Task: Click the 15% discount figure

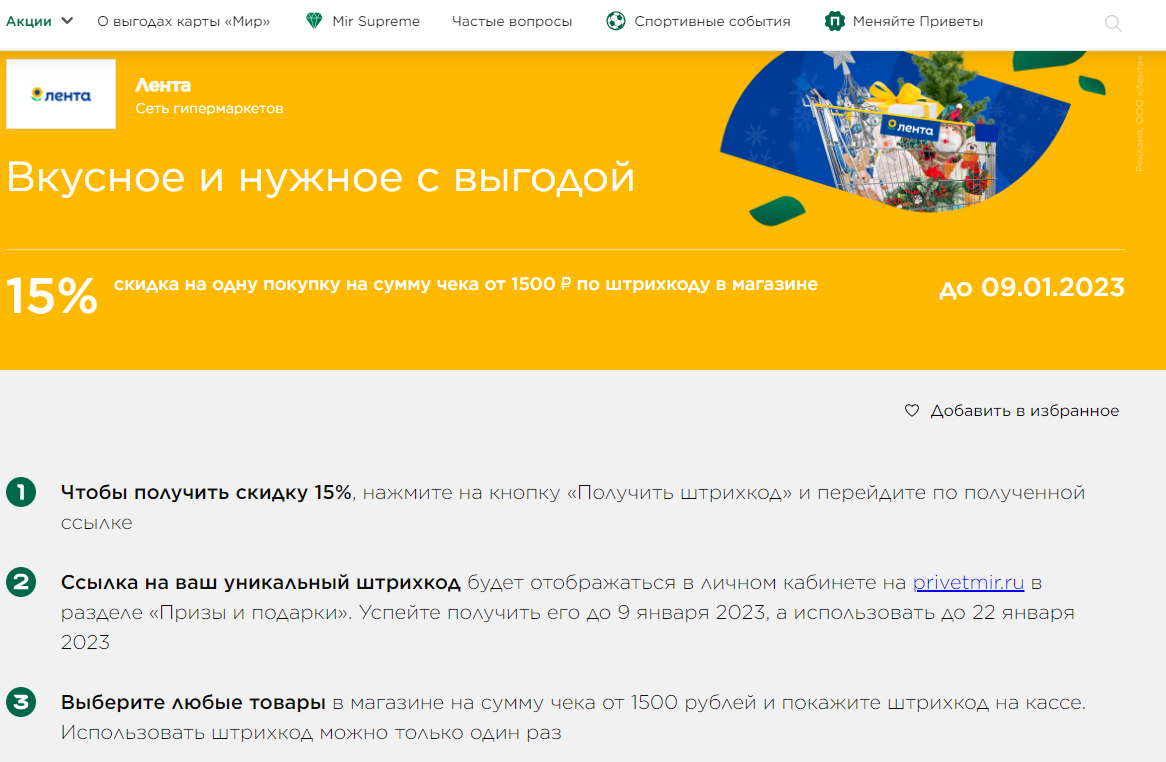Action: [x=52, y=296]
